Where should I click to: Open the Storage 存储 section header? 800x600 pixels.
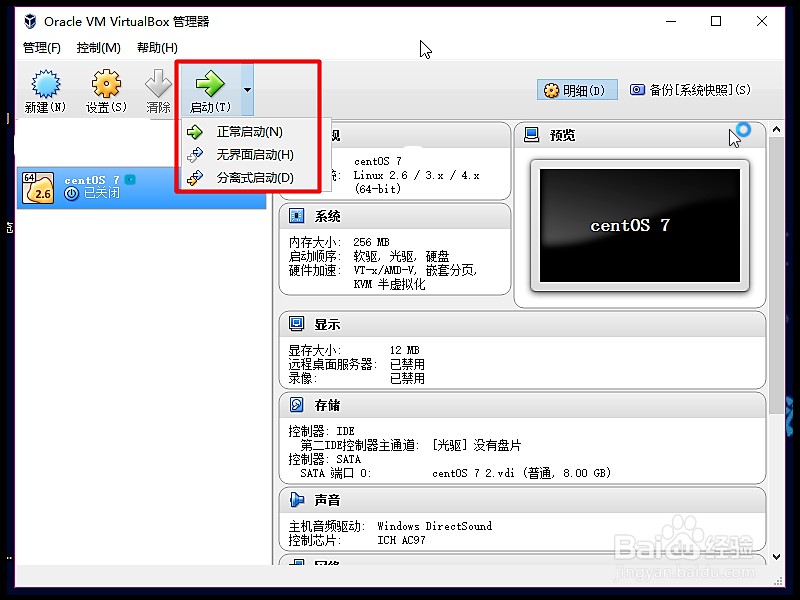coord(522,405)
